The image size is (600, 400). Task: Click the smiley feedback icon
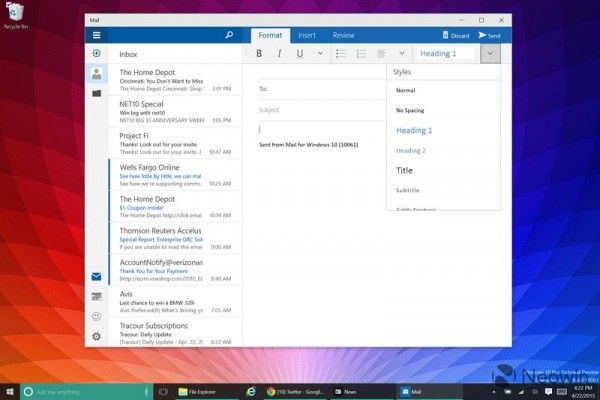pos(96,317)
